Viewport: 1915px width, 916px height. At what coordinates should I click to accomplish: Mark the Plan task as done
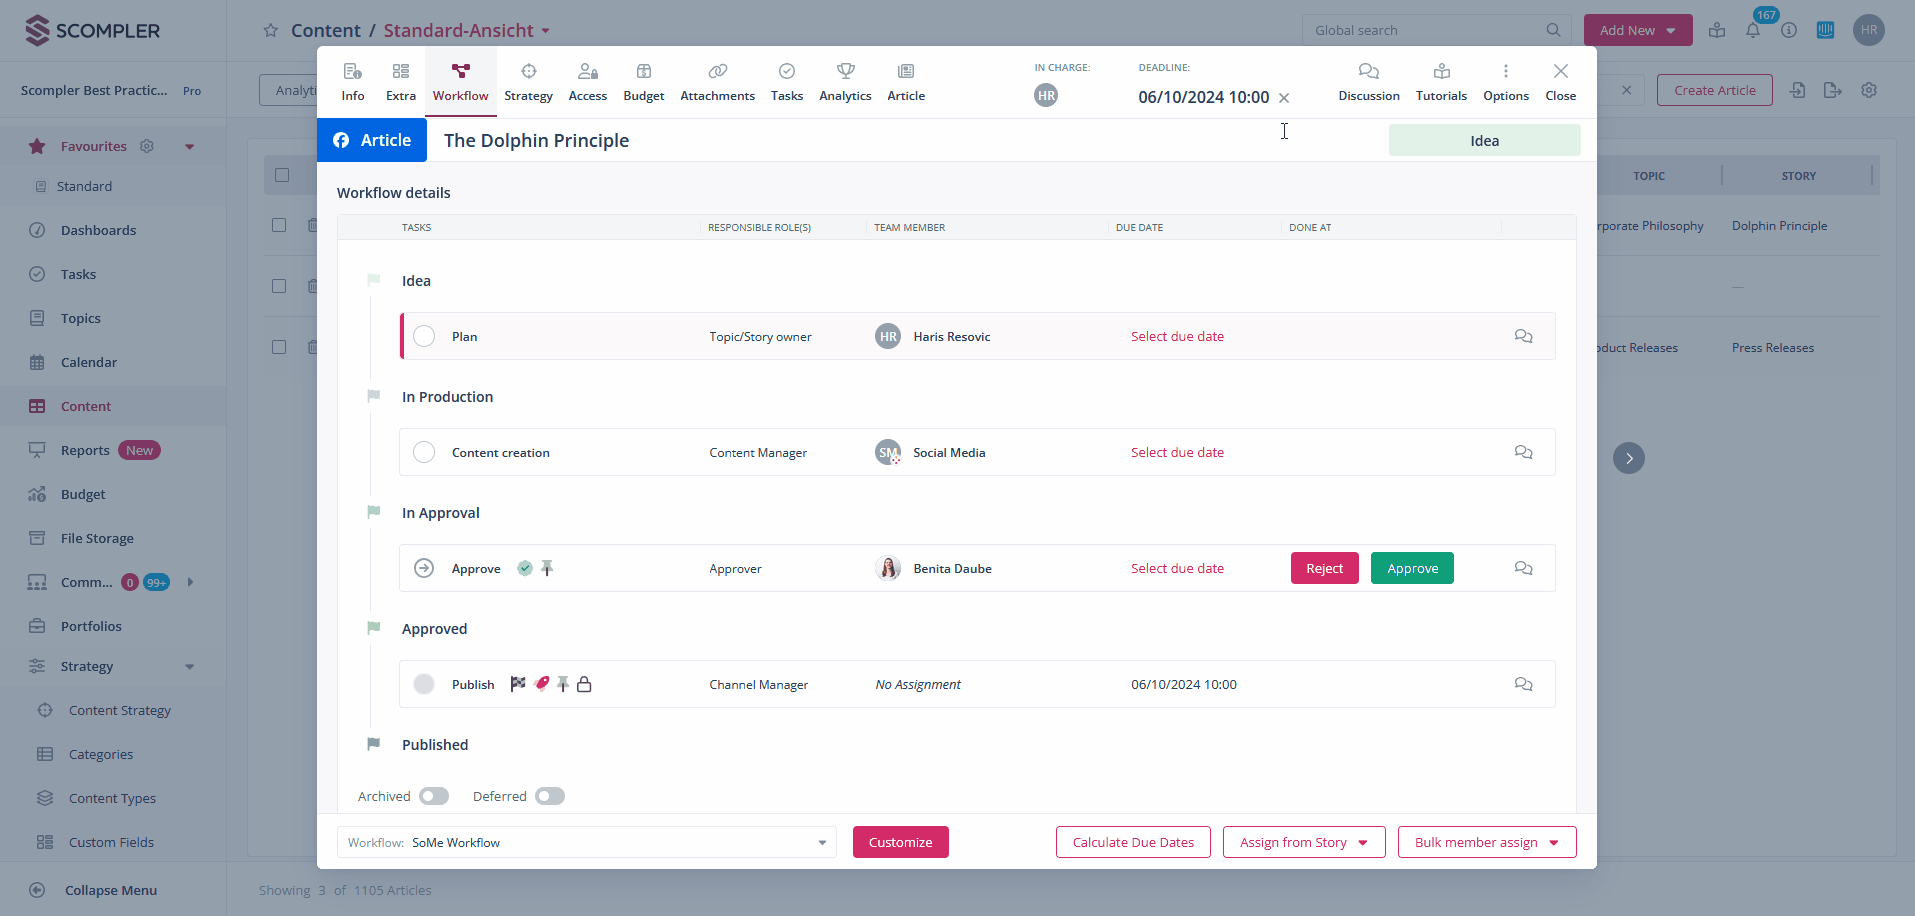pyautogui.click(x=424, y=337)
